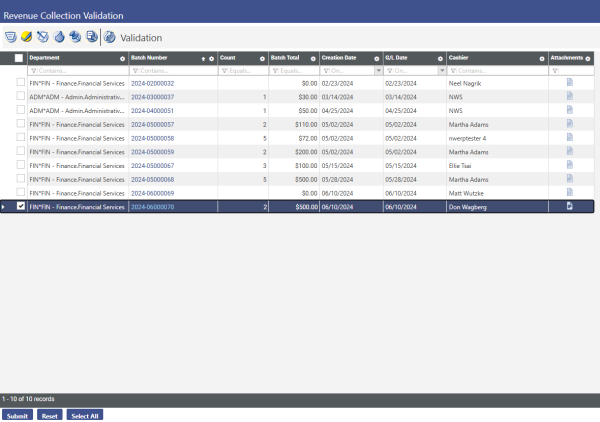Sort by the Cashier column header
600x422 pixels.
point(458,58)
